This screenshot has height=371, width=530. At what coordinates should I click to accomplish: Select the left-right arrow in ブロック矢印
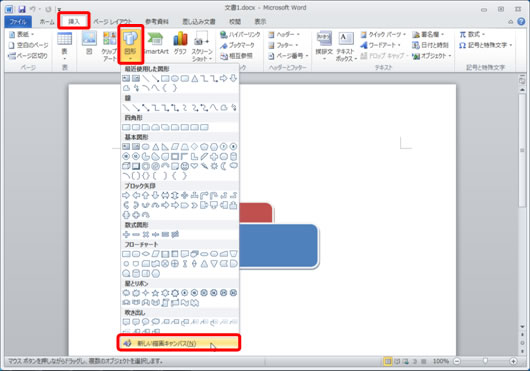pos(165,195)
